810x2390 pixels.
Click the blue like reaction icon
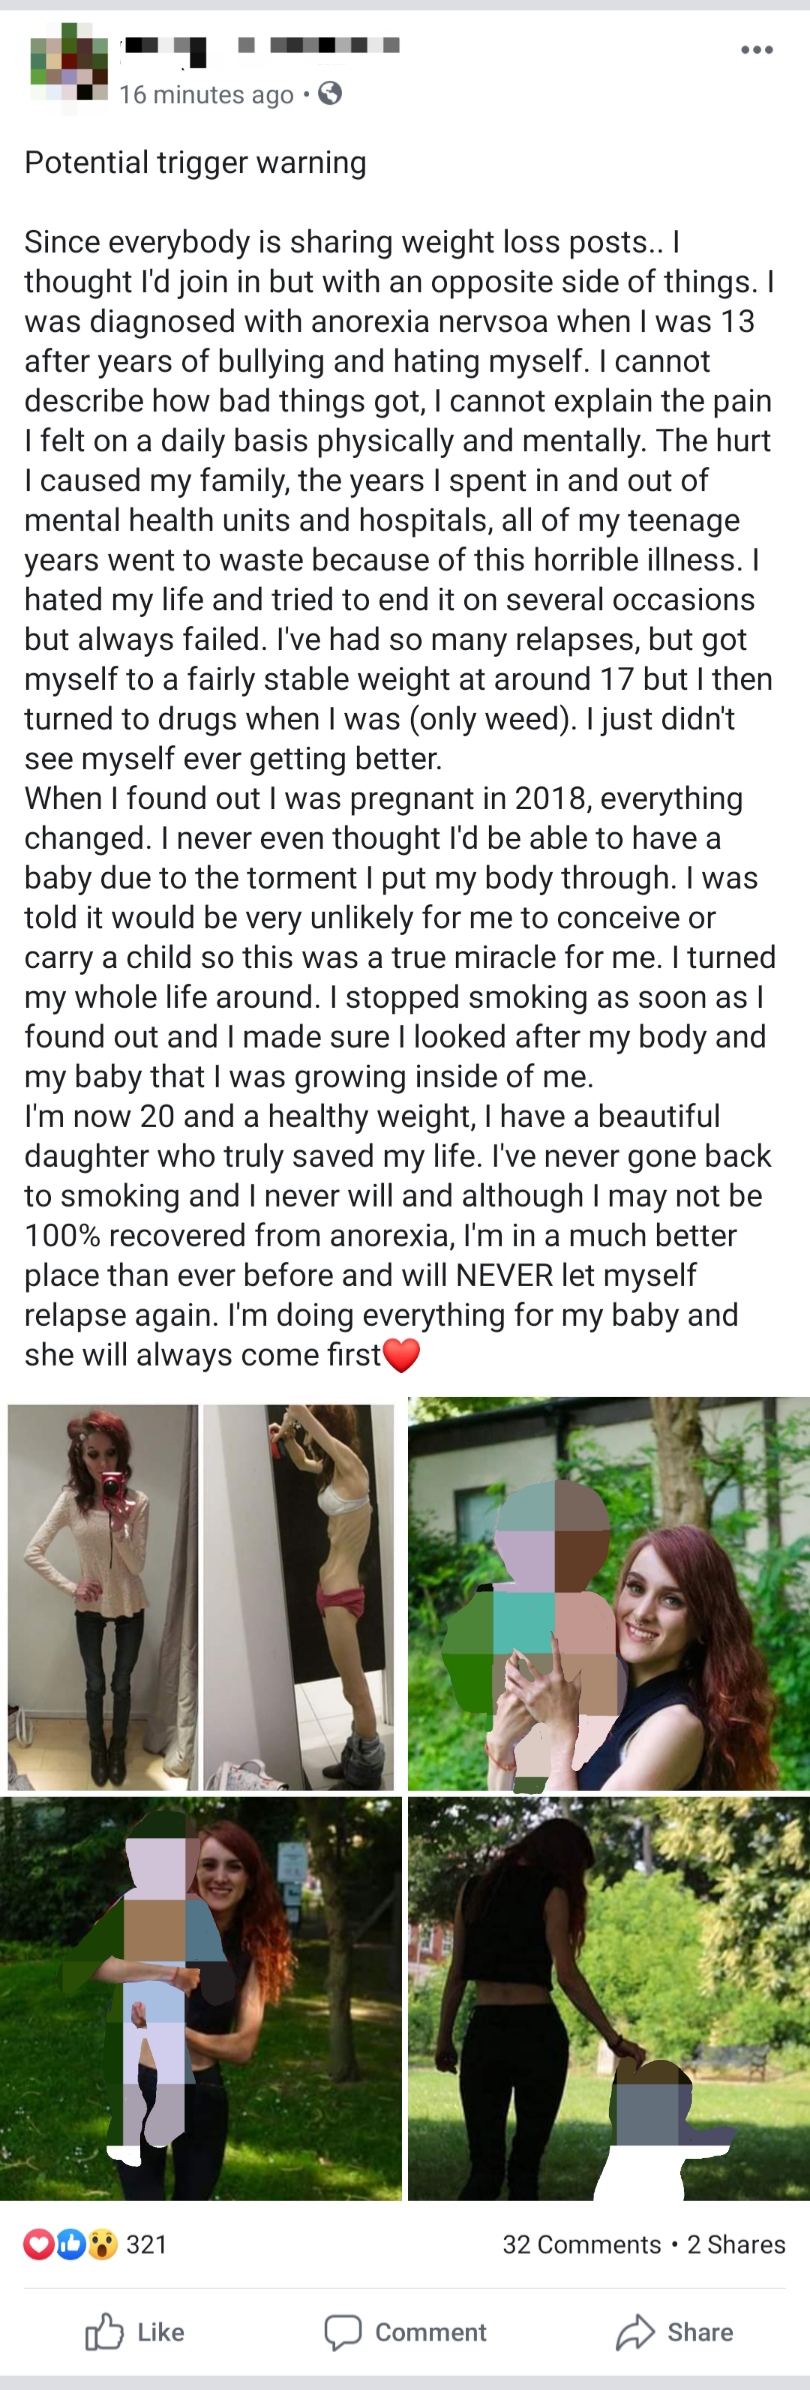(x=71, y=2245)
